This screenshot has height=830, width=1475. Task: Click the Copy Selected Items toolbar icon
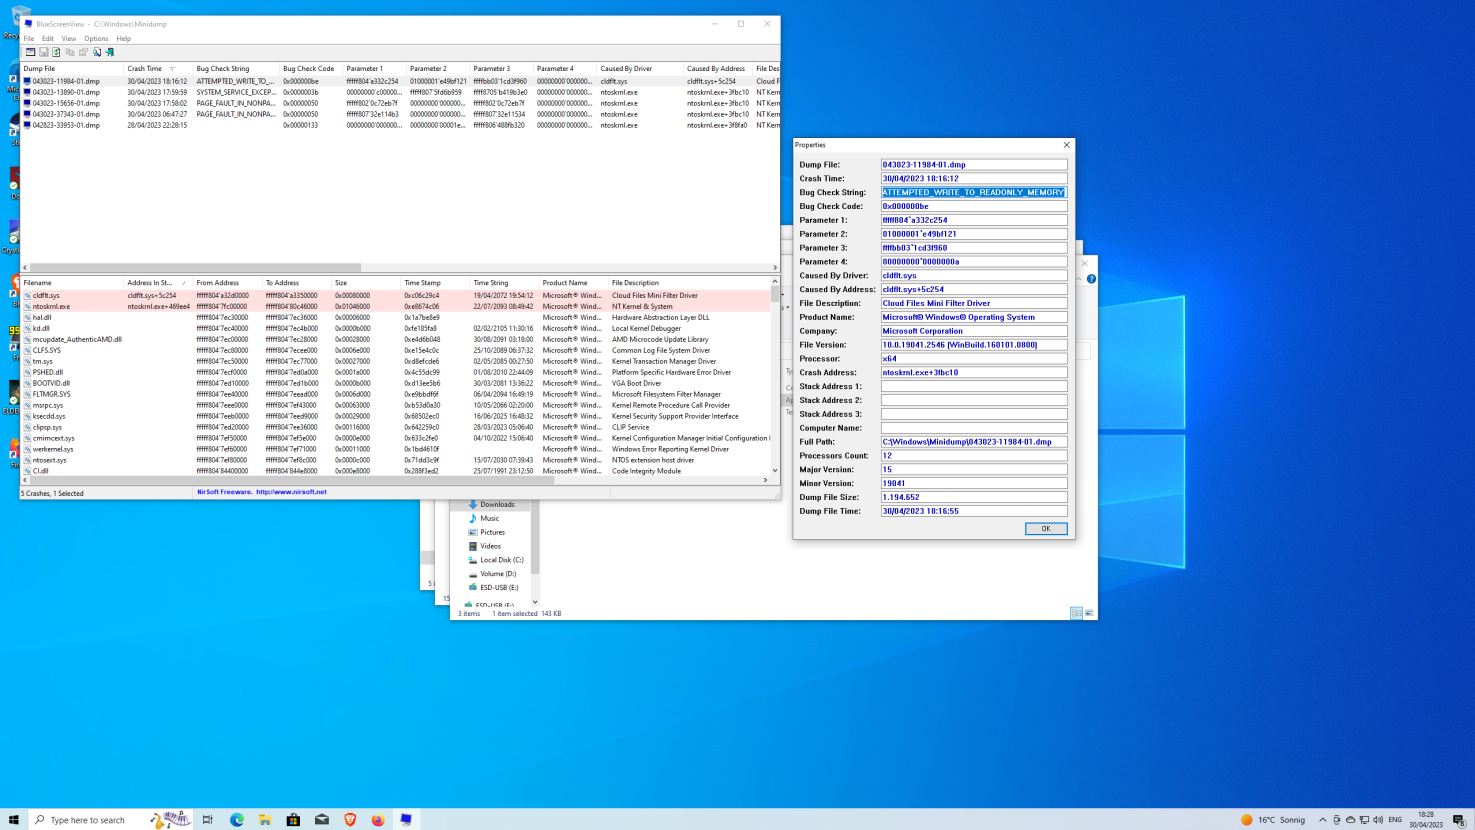point(70,52)
